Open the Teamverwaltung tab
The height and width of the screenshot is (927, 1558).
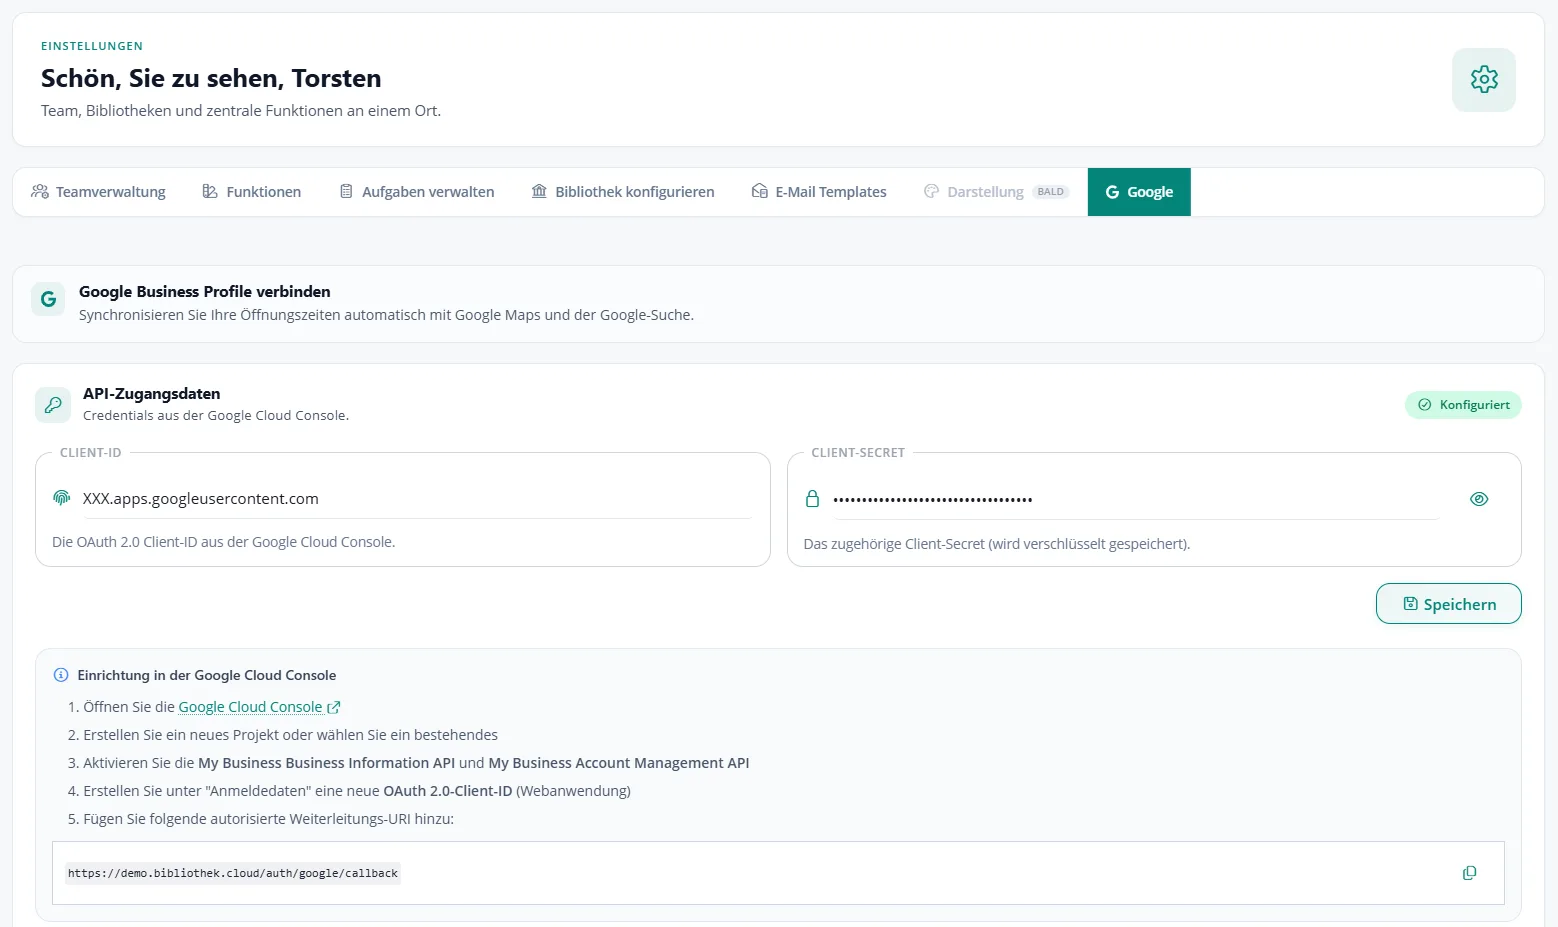[x=98, y=192]
